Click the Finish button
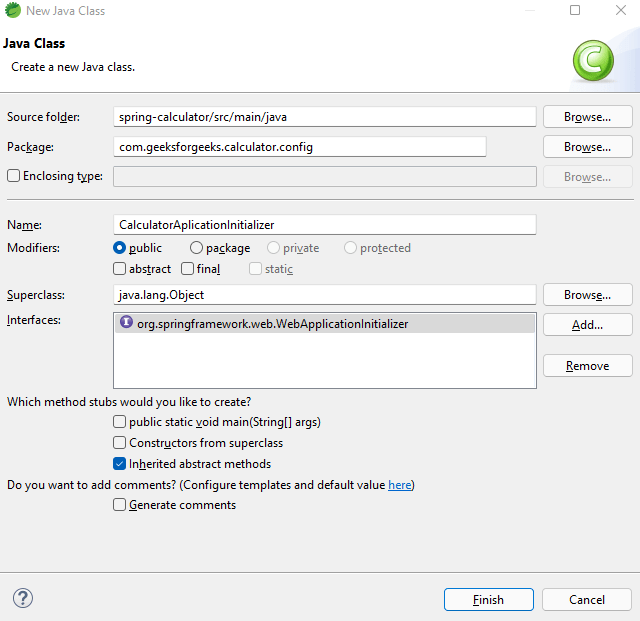This screenshot has width=640, height=621. coord(488,600)
